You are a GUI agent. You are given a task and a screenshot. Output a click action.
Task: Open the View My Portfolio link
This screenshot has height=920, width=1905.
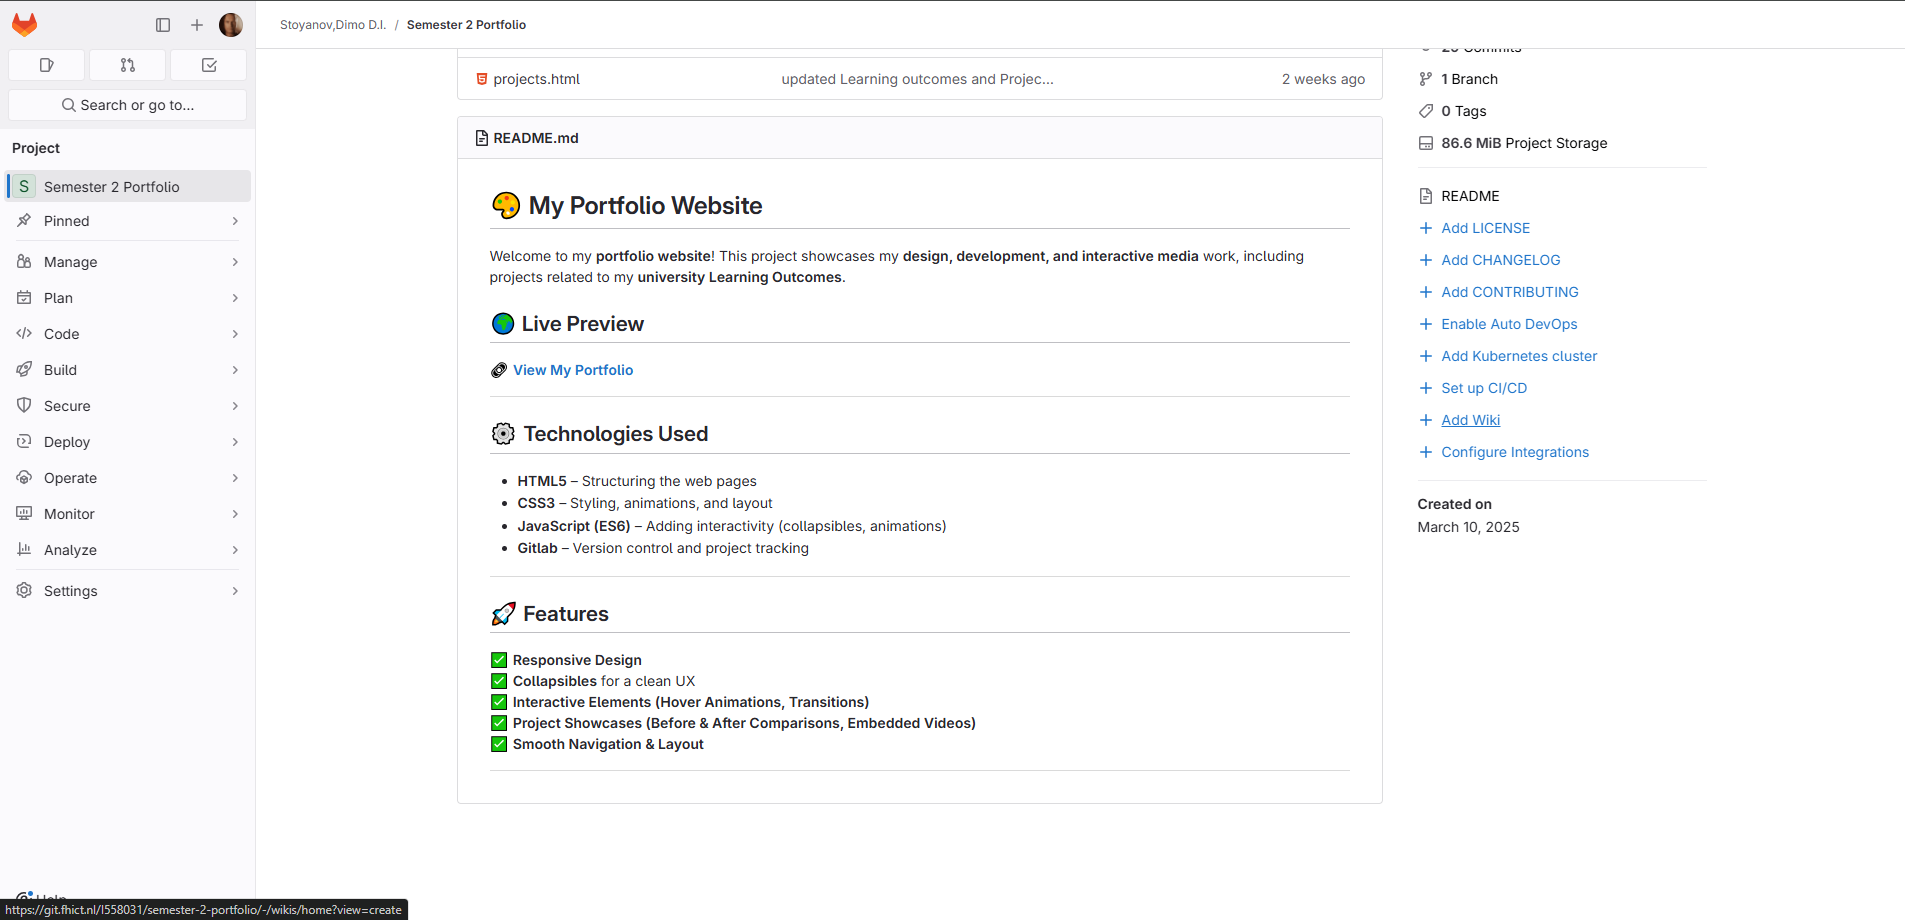[x=573, y=370]
